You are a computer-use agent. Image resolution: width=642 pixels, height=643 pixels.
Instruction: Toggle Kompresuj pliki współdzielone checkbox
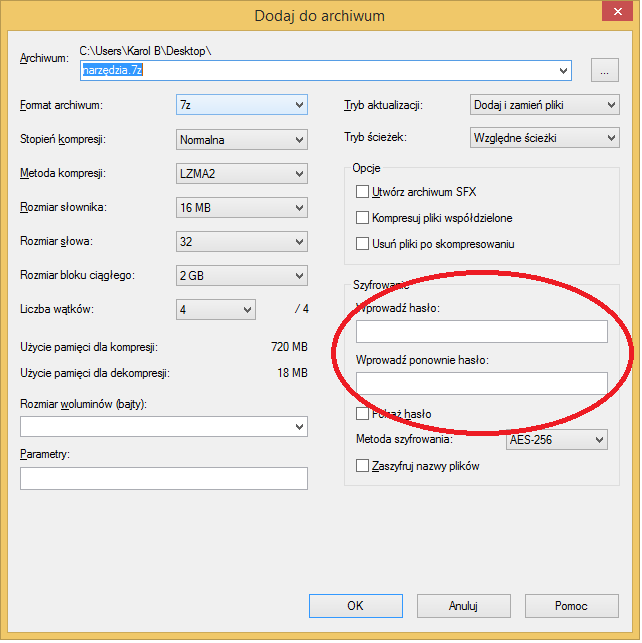(x=363, y=217)
